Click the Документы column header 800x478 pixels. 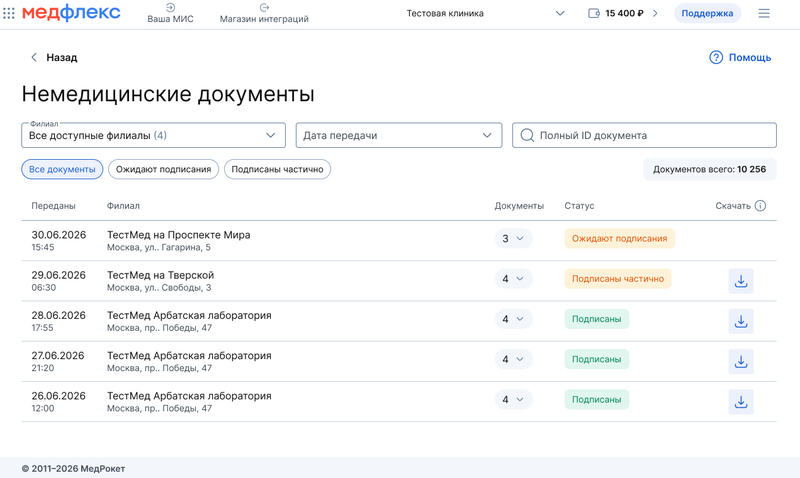(x=519, y=206)
